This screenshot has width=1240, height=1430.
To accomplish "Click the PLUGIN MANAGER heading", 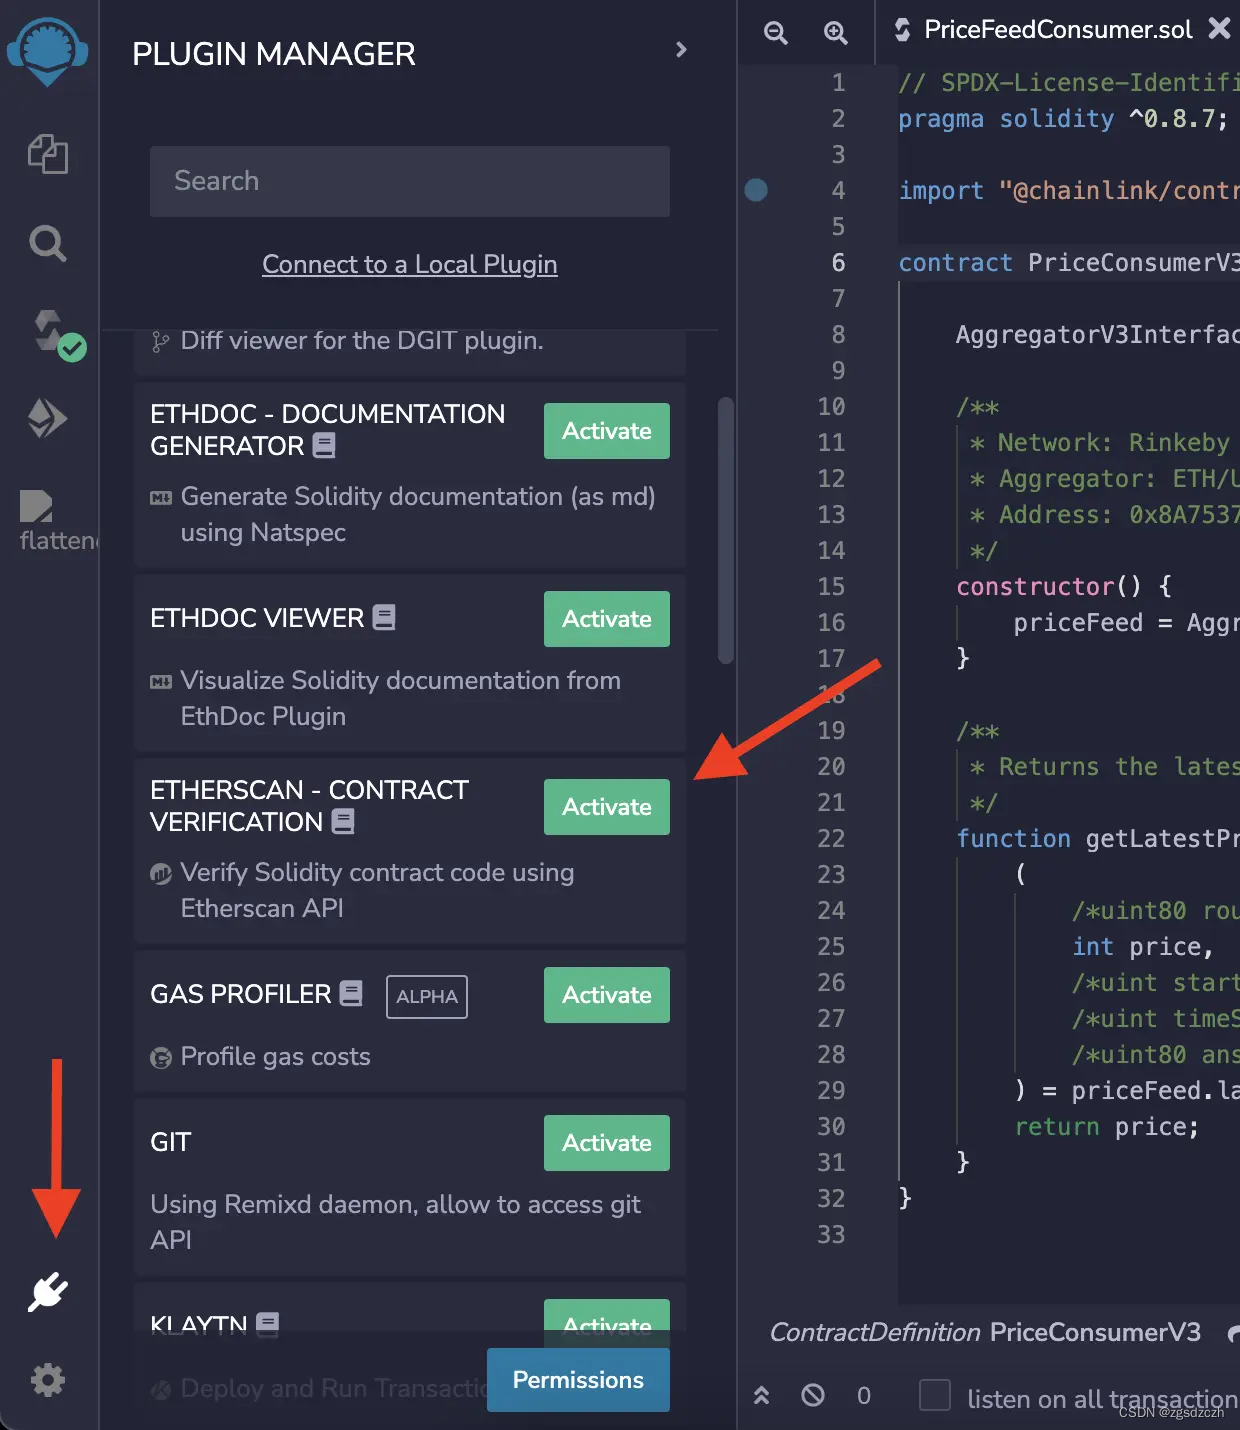I will 274,54.
